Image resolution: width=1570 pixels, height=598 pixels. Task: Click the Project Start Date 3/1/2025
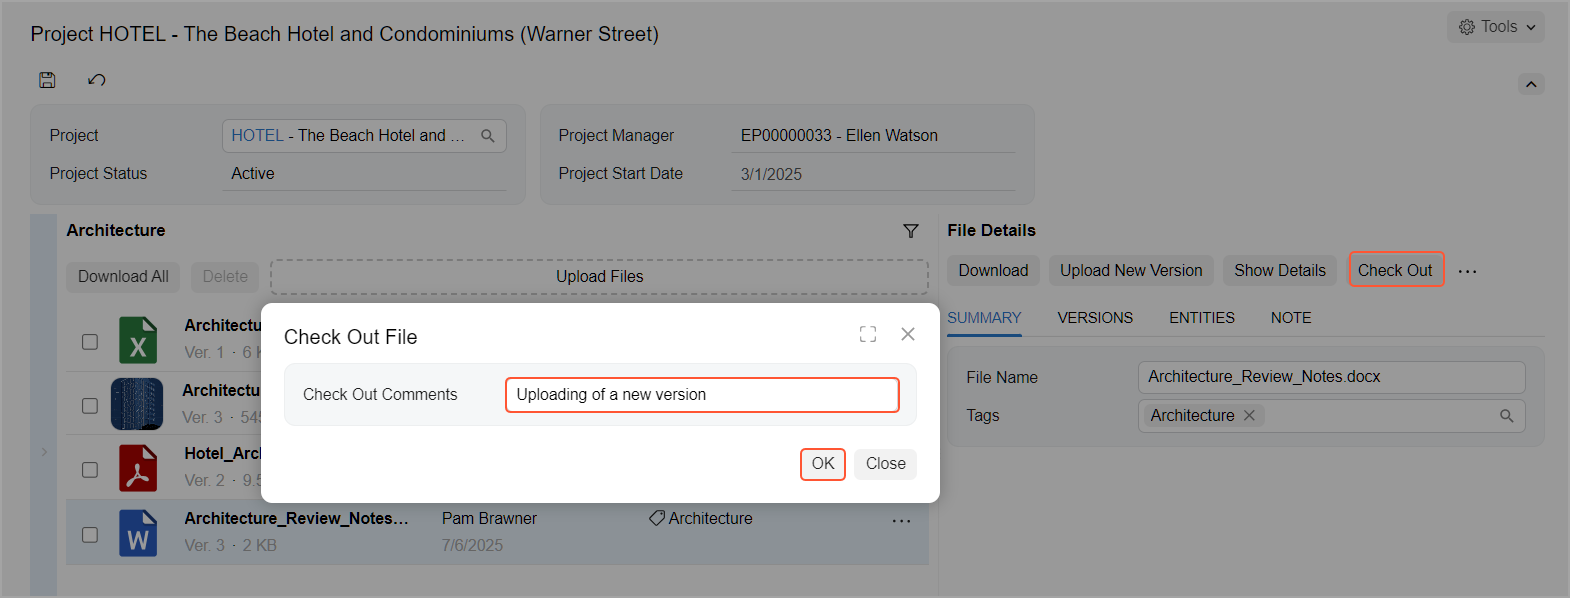coord(771,174)
